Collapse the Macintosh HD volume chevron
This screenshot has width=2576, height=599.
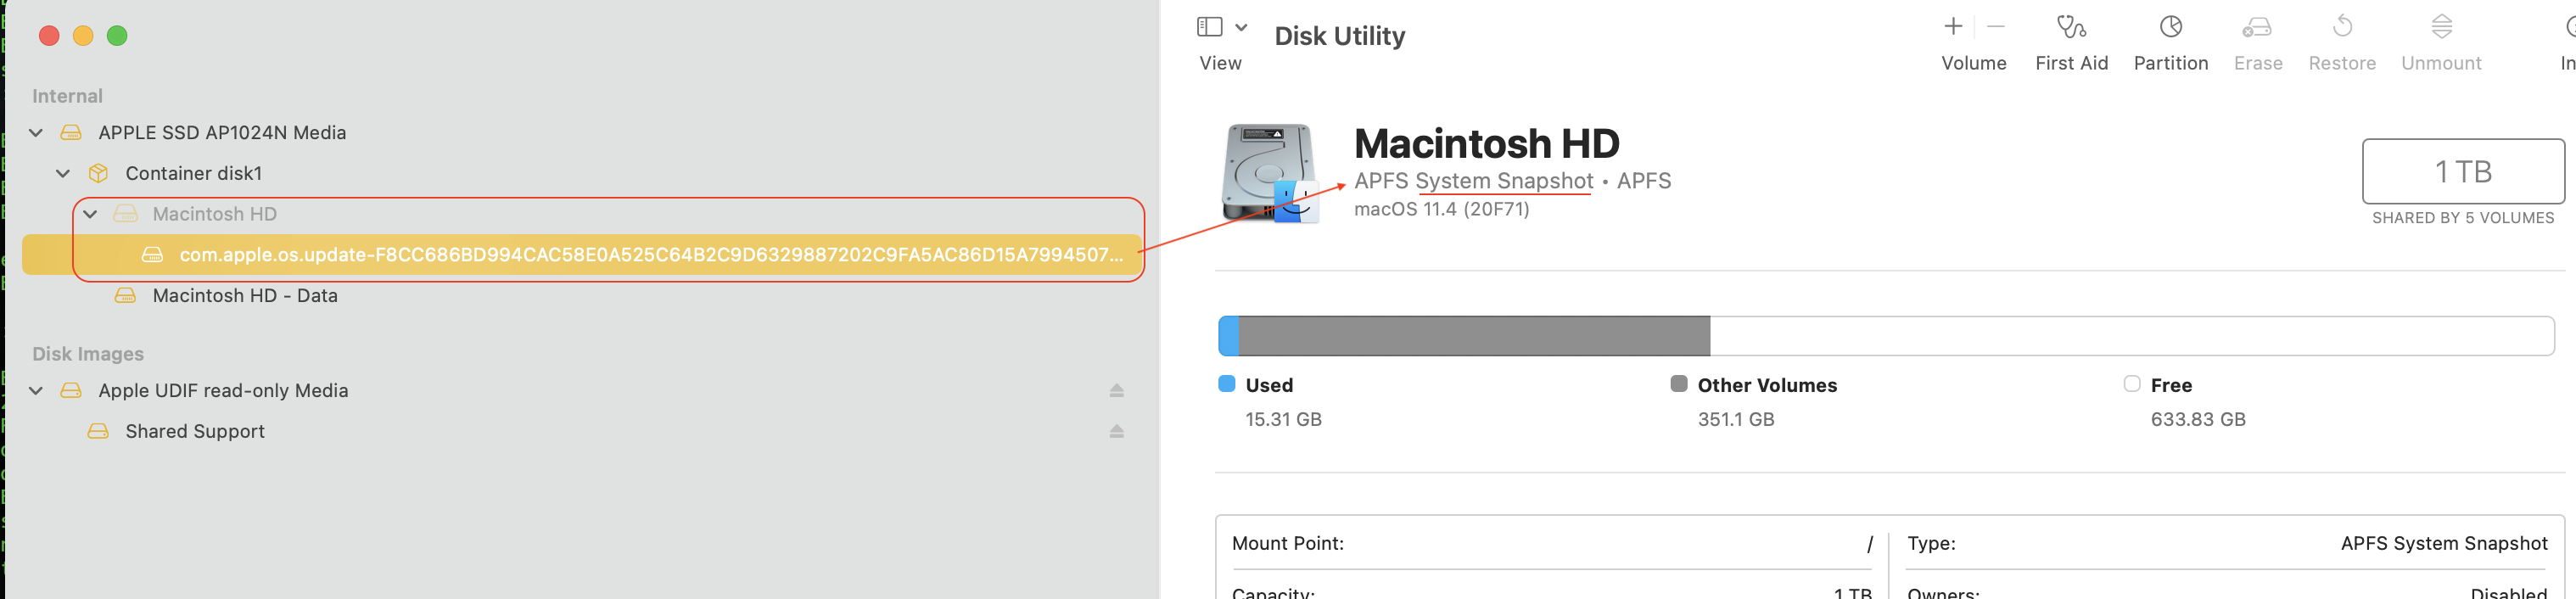pyautogui.click(x=90, y=215)
